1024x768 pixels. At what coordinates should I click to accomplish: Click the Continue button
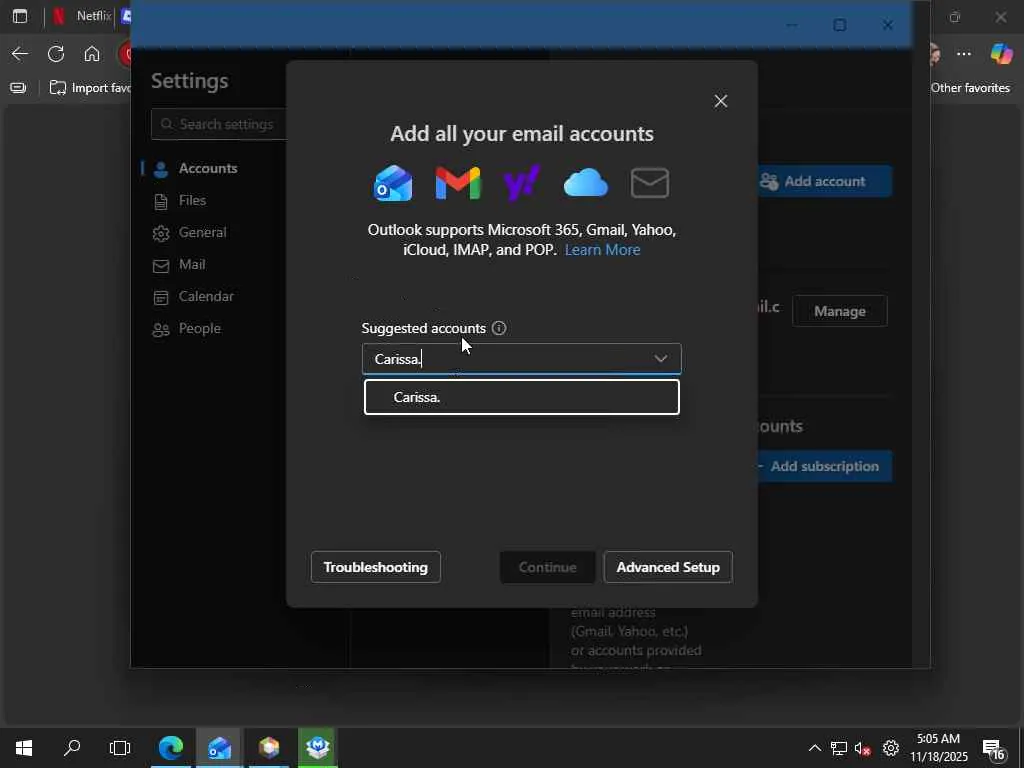pyautogui.click(x=547, y=567)
